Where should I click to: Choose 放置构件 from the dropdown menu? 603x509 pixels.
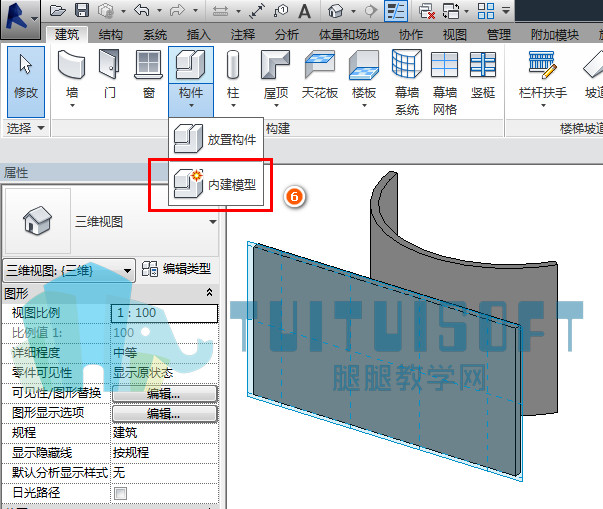216,139
